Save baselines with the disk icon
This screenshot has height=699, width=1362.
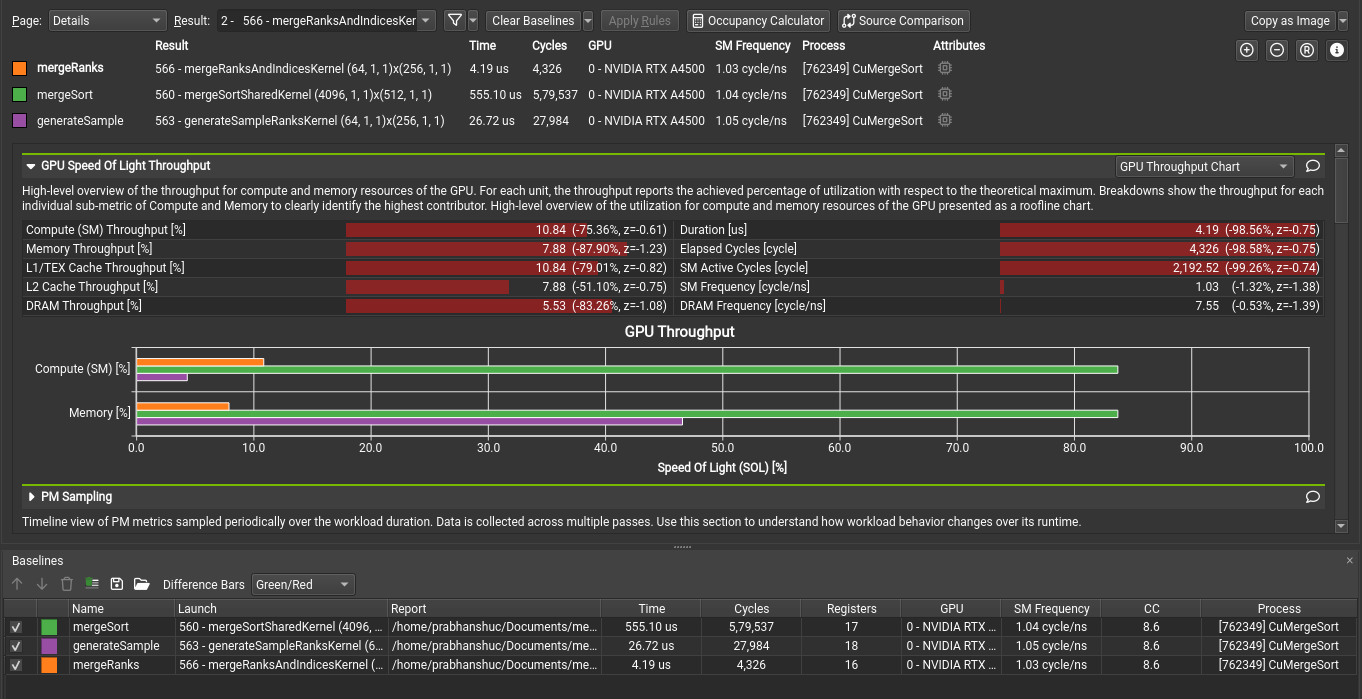pyautogui.click(x=116, y=584)
